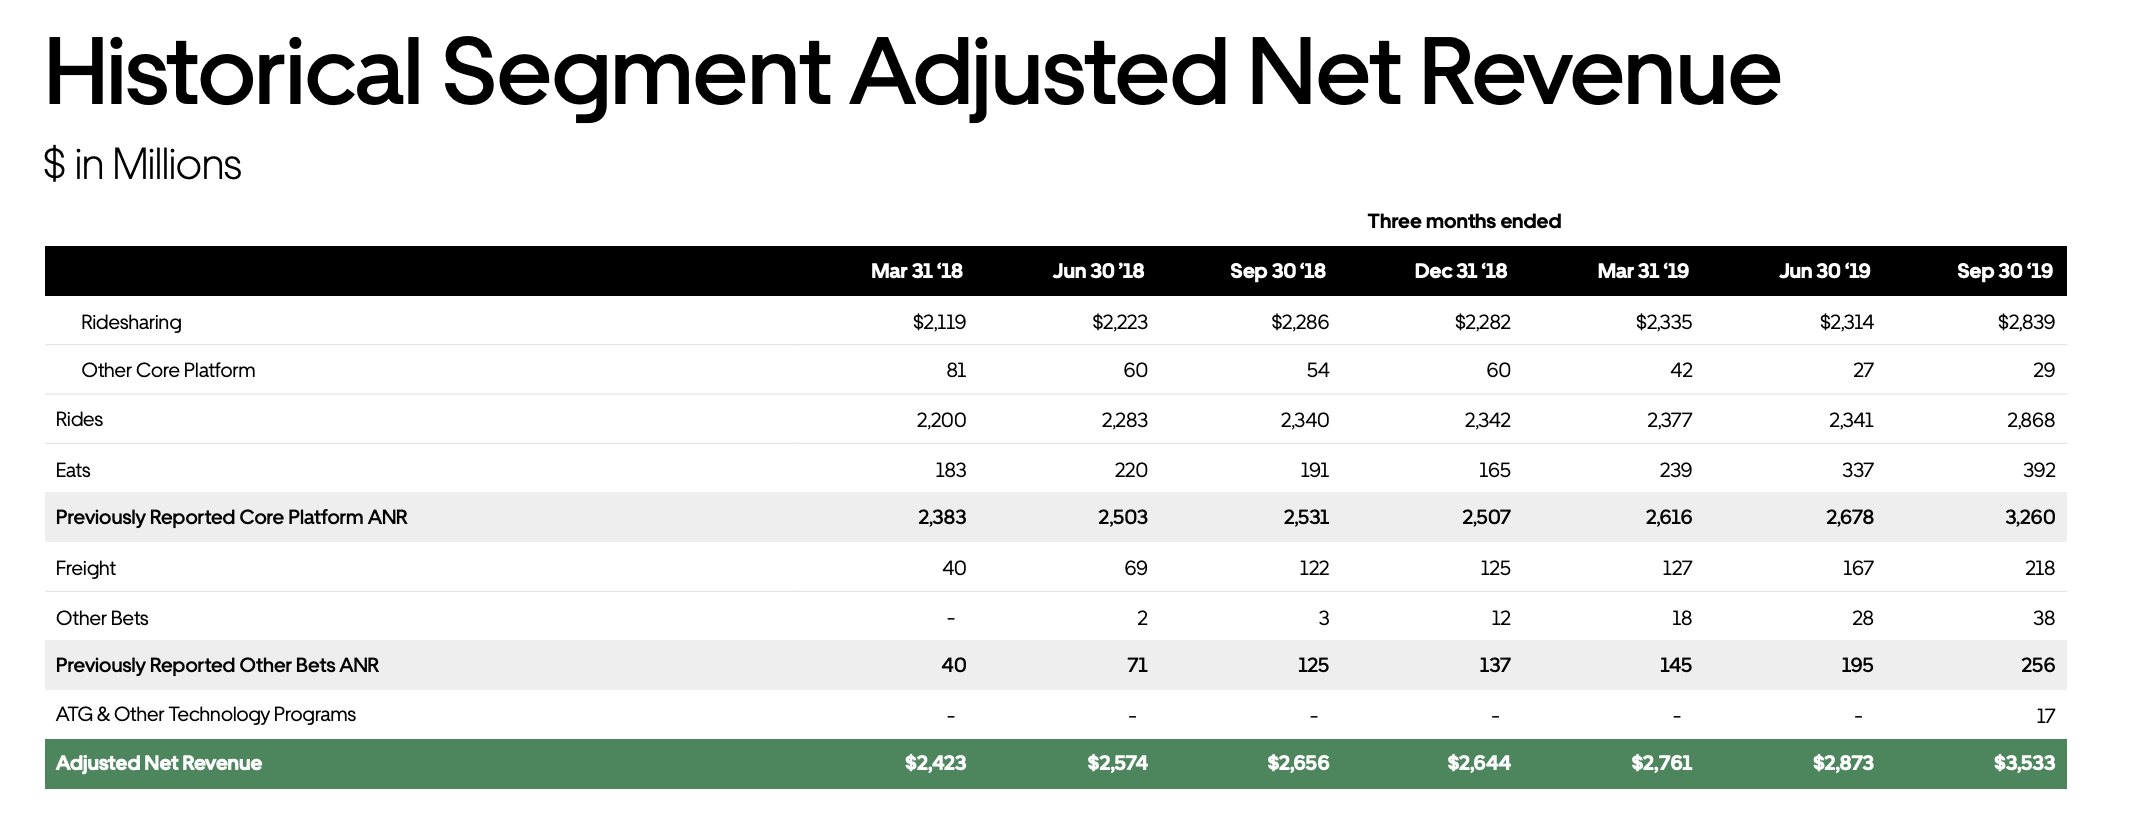Click the Historical Segment Adjusted Net Revenue title
Image resolution: width=2144 pixels, height=836 pixels.
pos(912,74)
